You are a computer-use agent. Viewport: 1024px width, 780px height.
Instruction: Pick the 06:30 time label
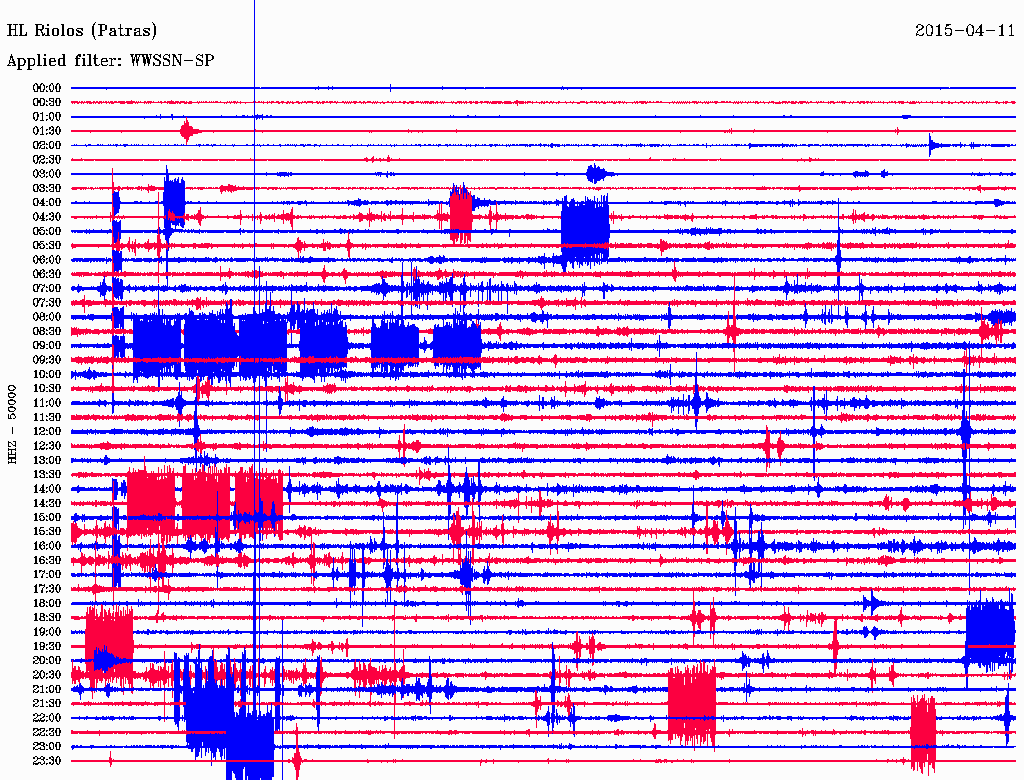[47, 274]
